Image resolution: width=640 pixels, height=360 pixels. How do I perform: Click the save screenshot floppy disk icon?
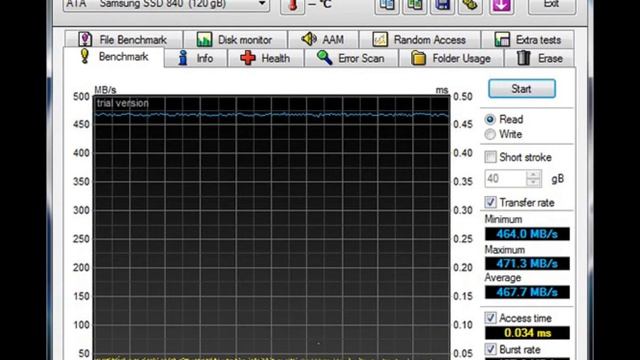pos(442,6)
